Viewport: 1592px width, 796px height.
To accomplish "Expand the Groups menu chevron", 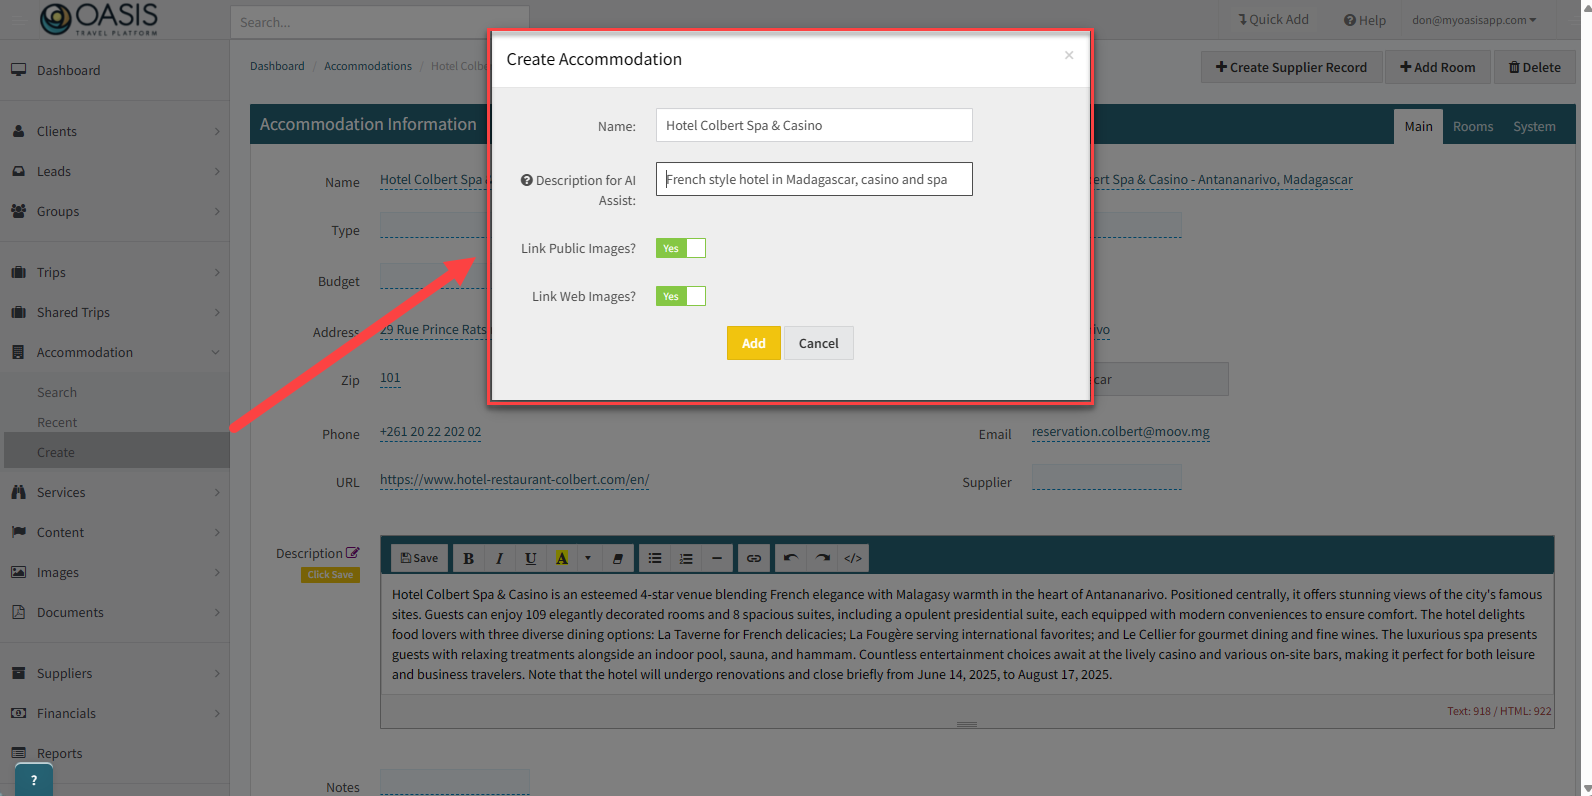I will tap(217, 211).
